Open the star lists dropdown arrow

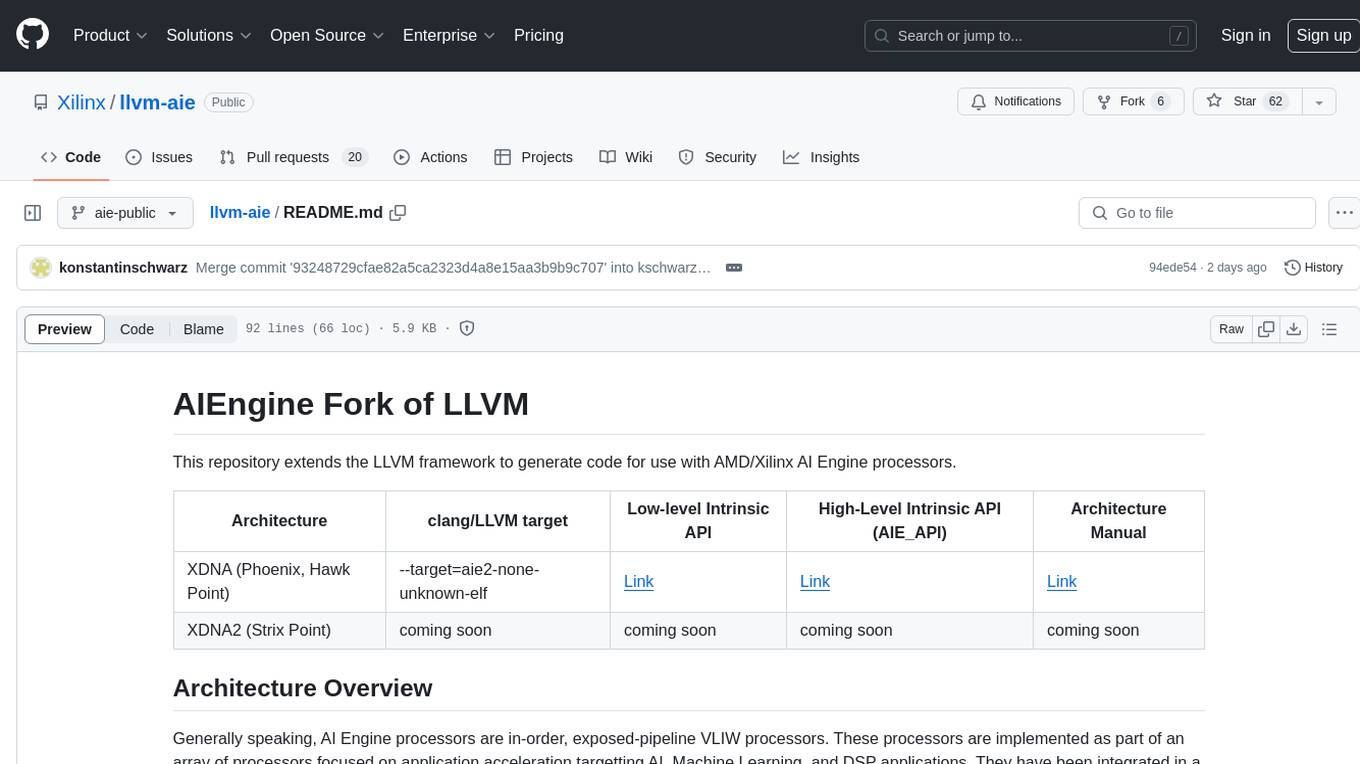click(x=1318, y=102)
